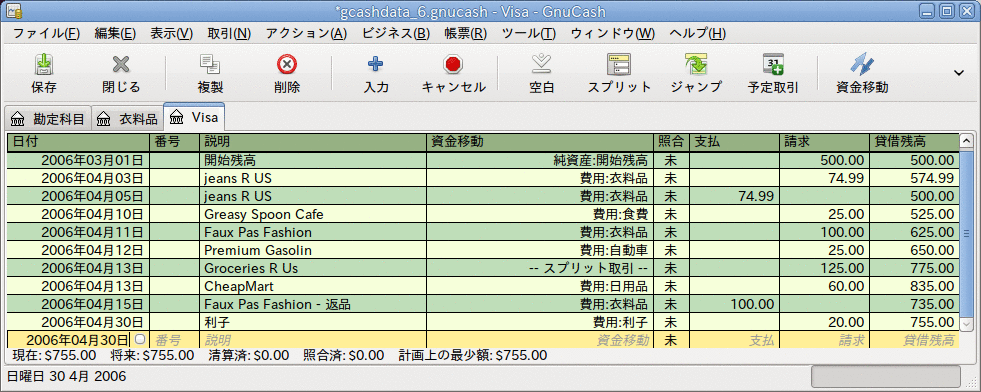Toggle reconcile flag on Groceries R Us row
The width and height of the screenshot is (981, 392).
tap(671, 268)
